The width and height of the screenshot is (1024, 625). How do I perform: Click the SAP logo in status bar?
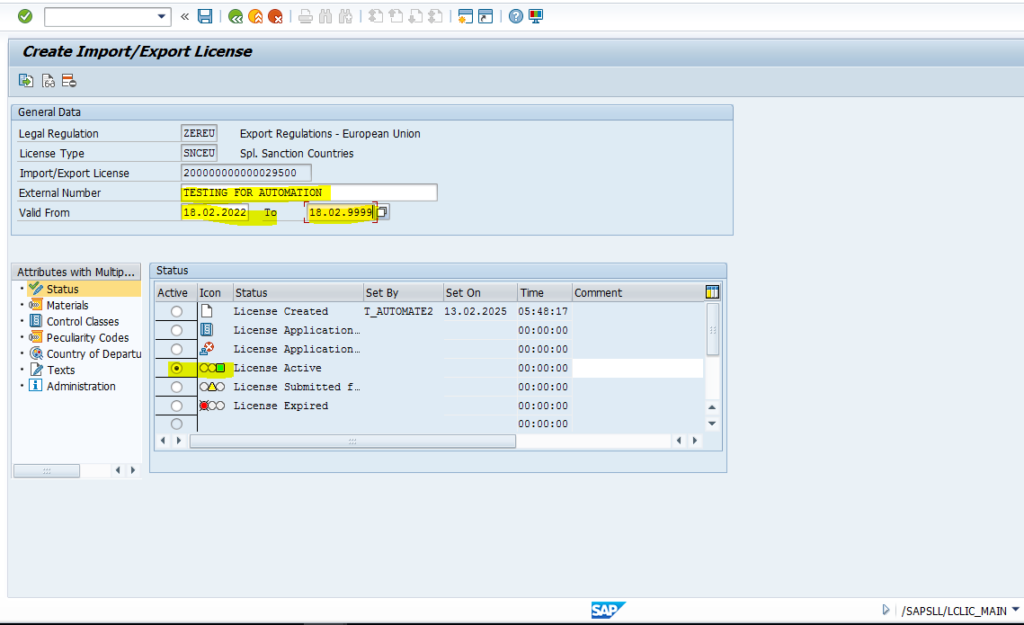point(608,610)
